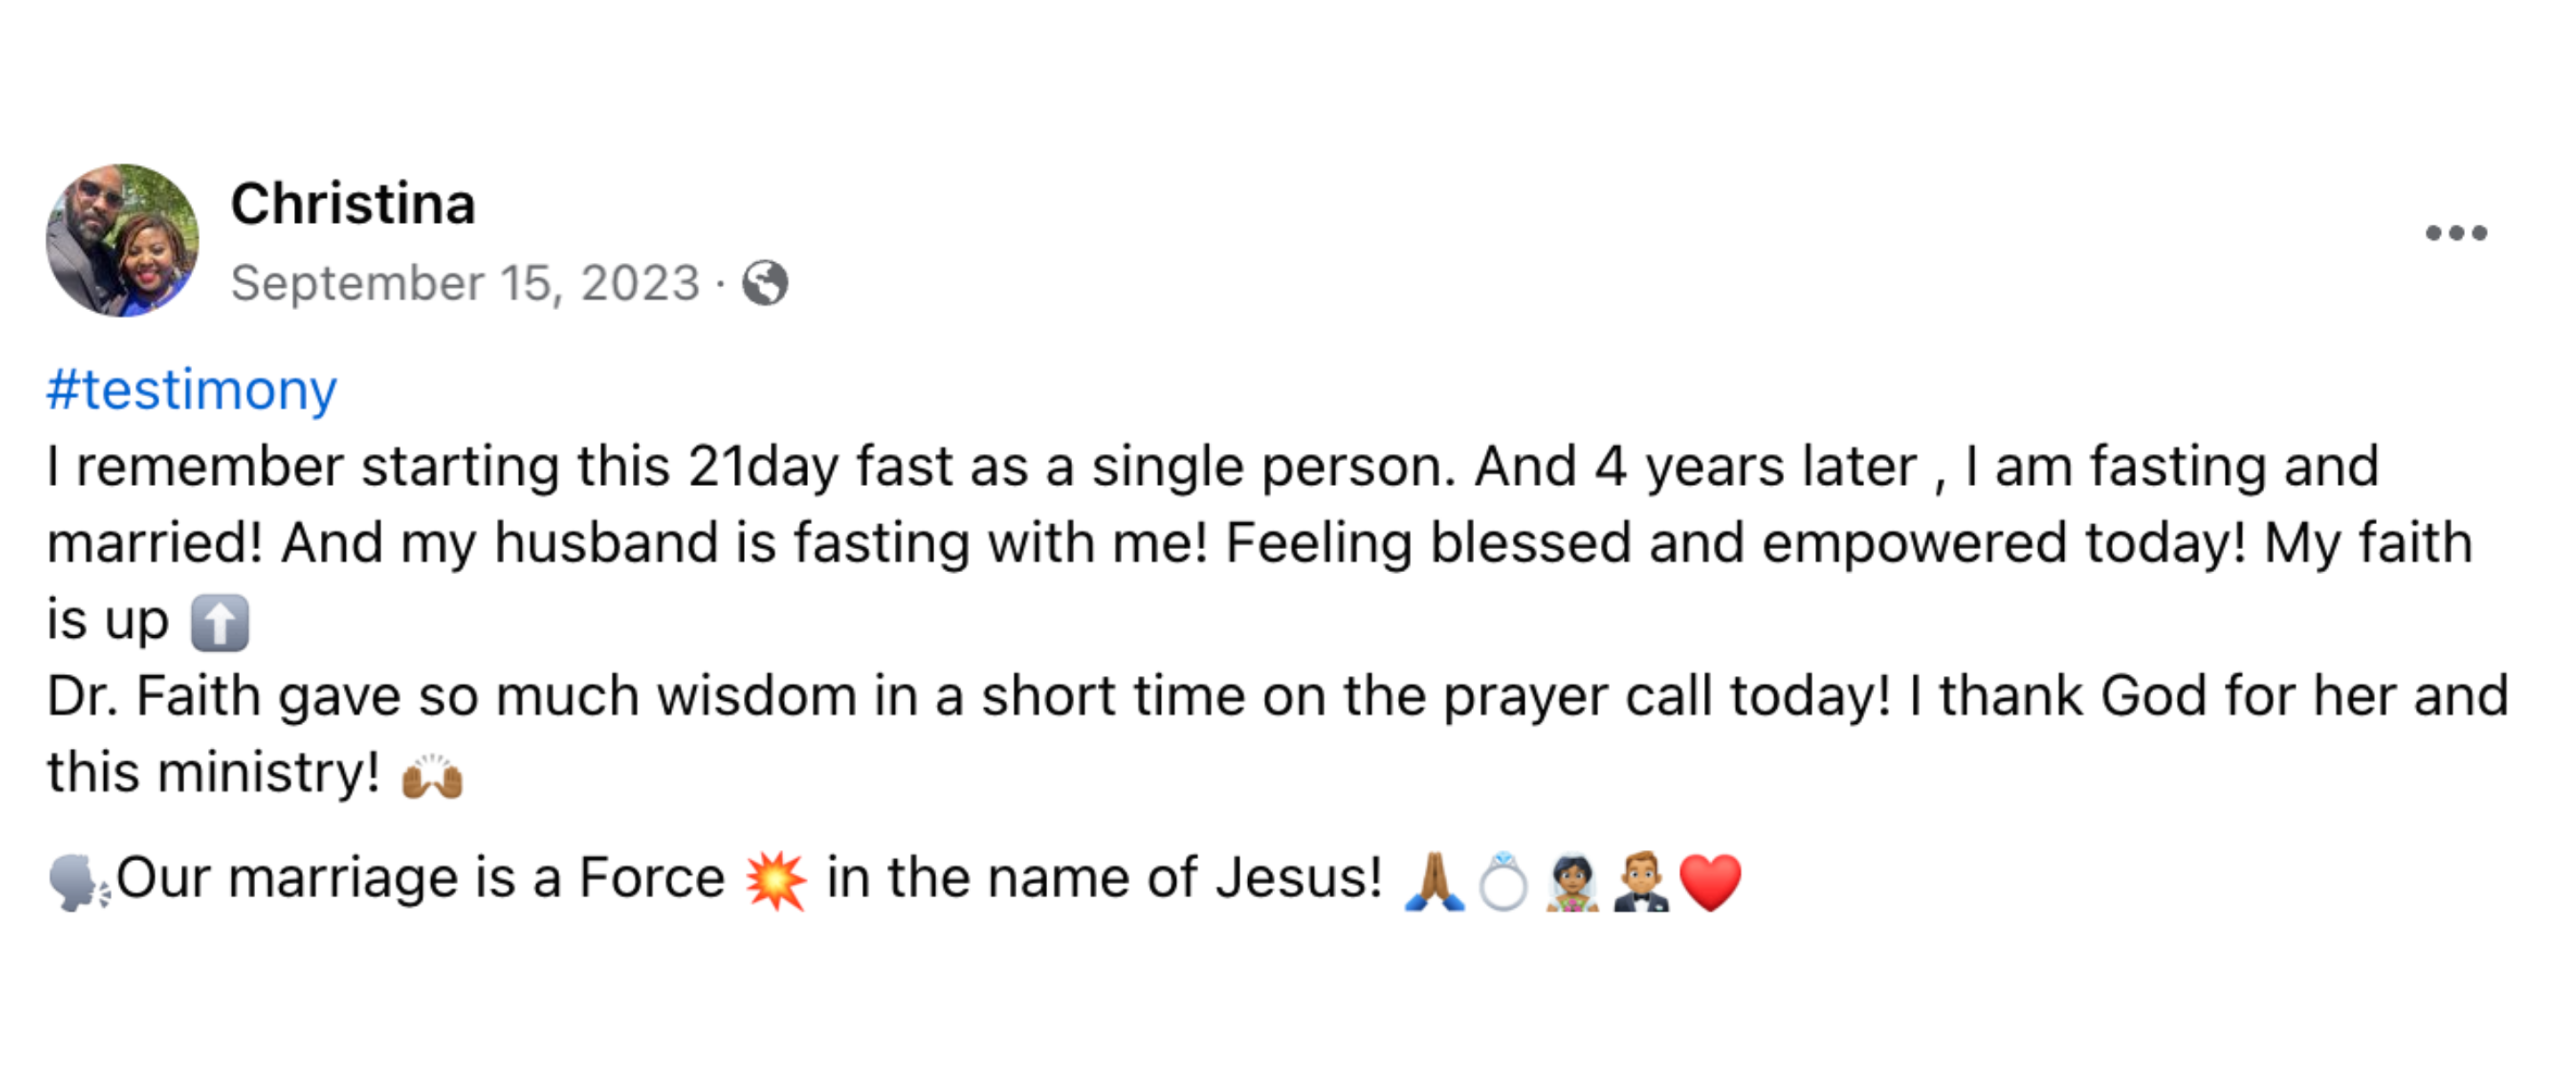Click the word "21day" in the post
Screen dimensions: 2560x1066
(763, 468)
